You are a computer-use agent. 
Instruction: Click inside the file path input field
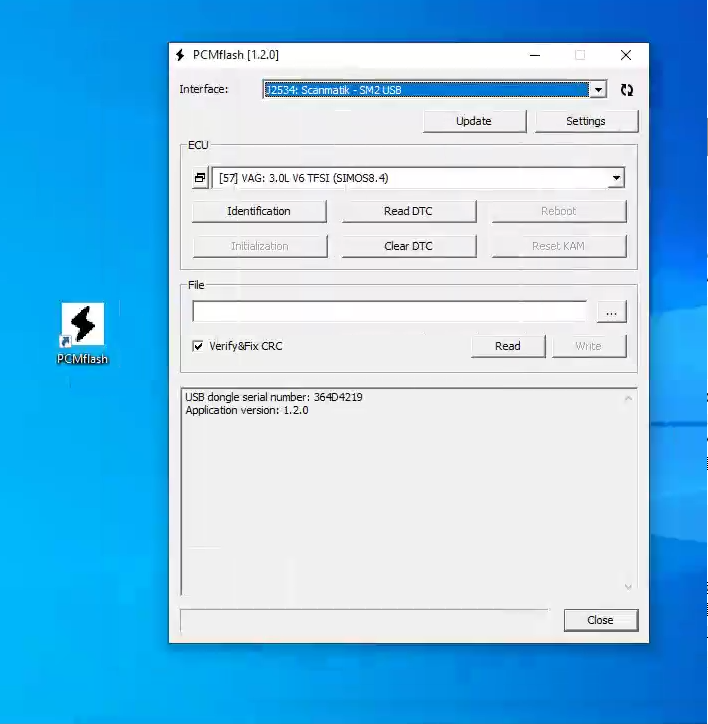click(x=390, y=312)
